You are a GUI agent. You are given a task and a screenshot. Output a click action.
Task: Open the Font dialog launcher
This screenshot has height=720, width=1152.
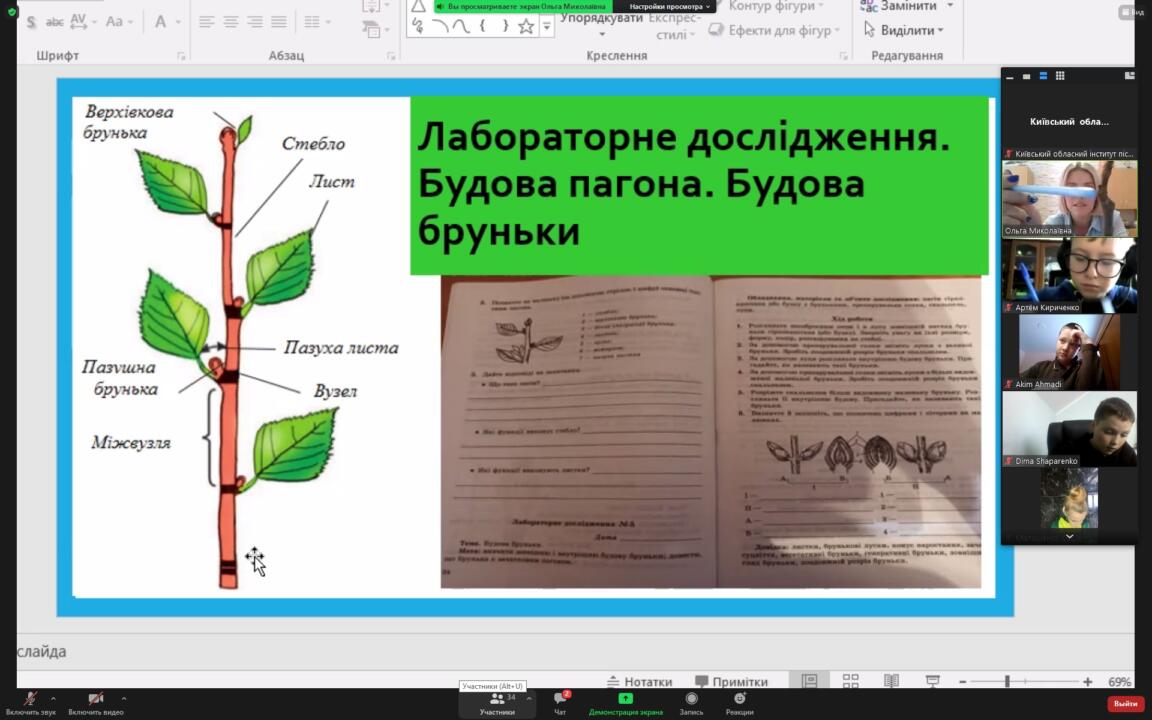coord(181,56)
